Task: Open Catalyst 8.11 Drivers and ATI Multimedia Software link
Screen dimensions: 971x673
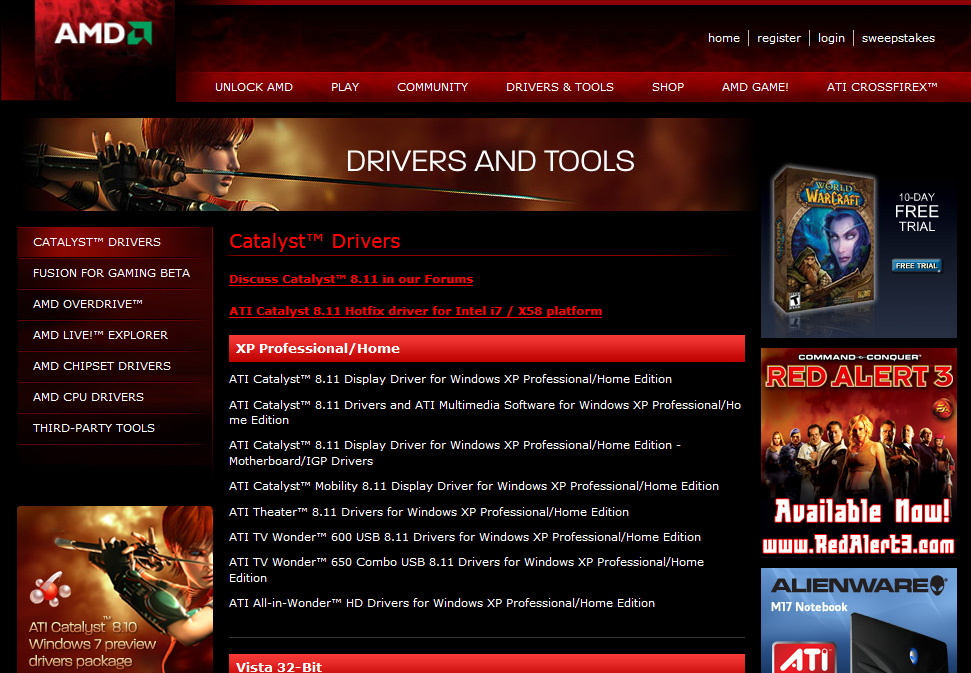Action: (485, 412)
